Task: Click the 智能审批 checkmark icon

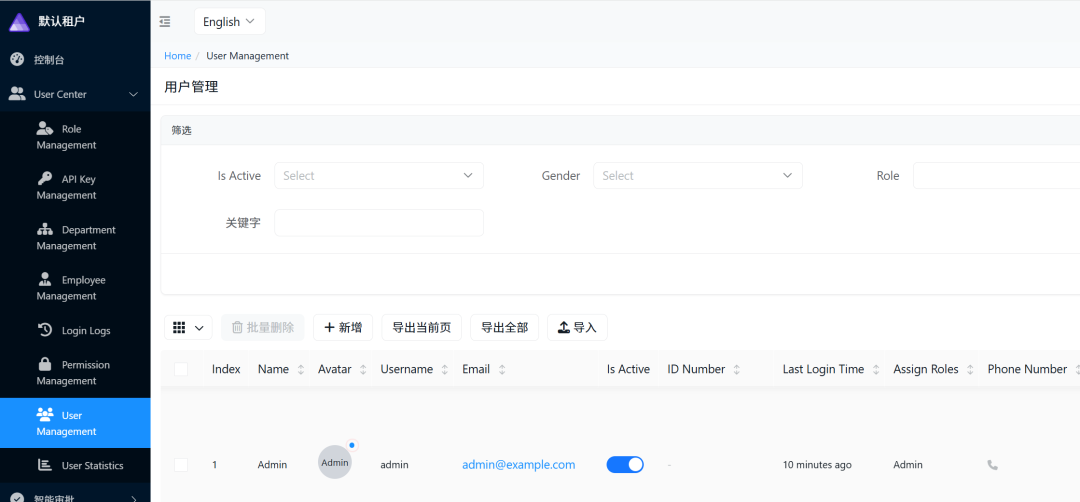Action: click(17, 498)
